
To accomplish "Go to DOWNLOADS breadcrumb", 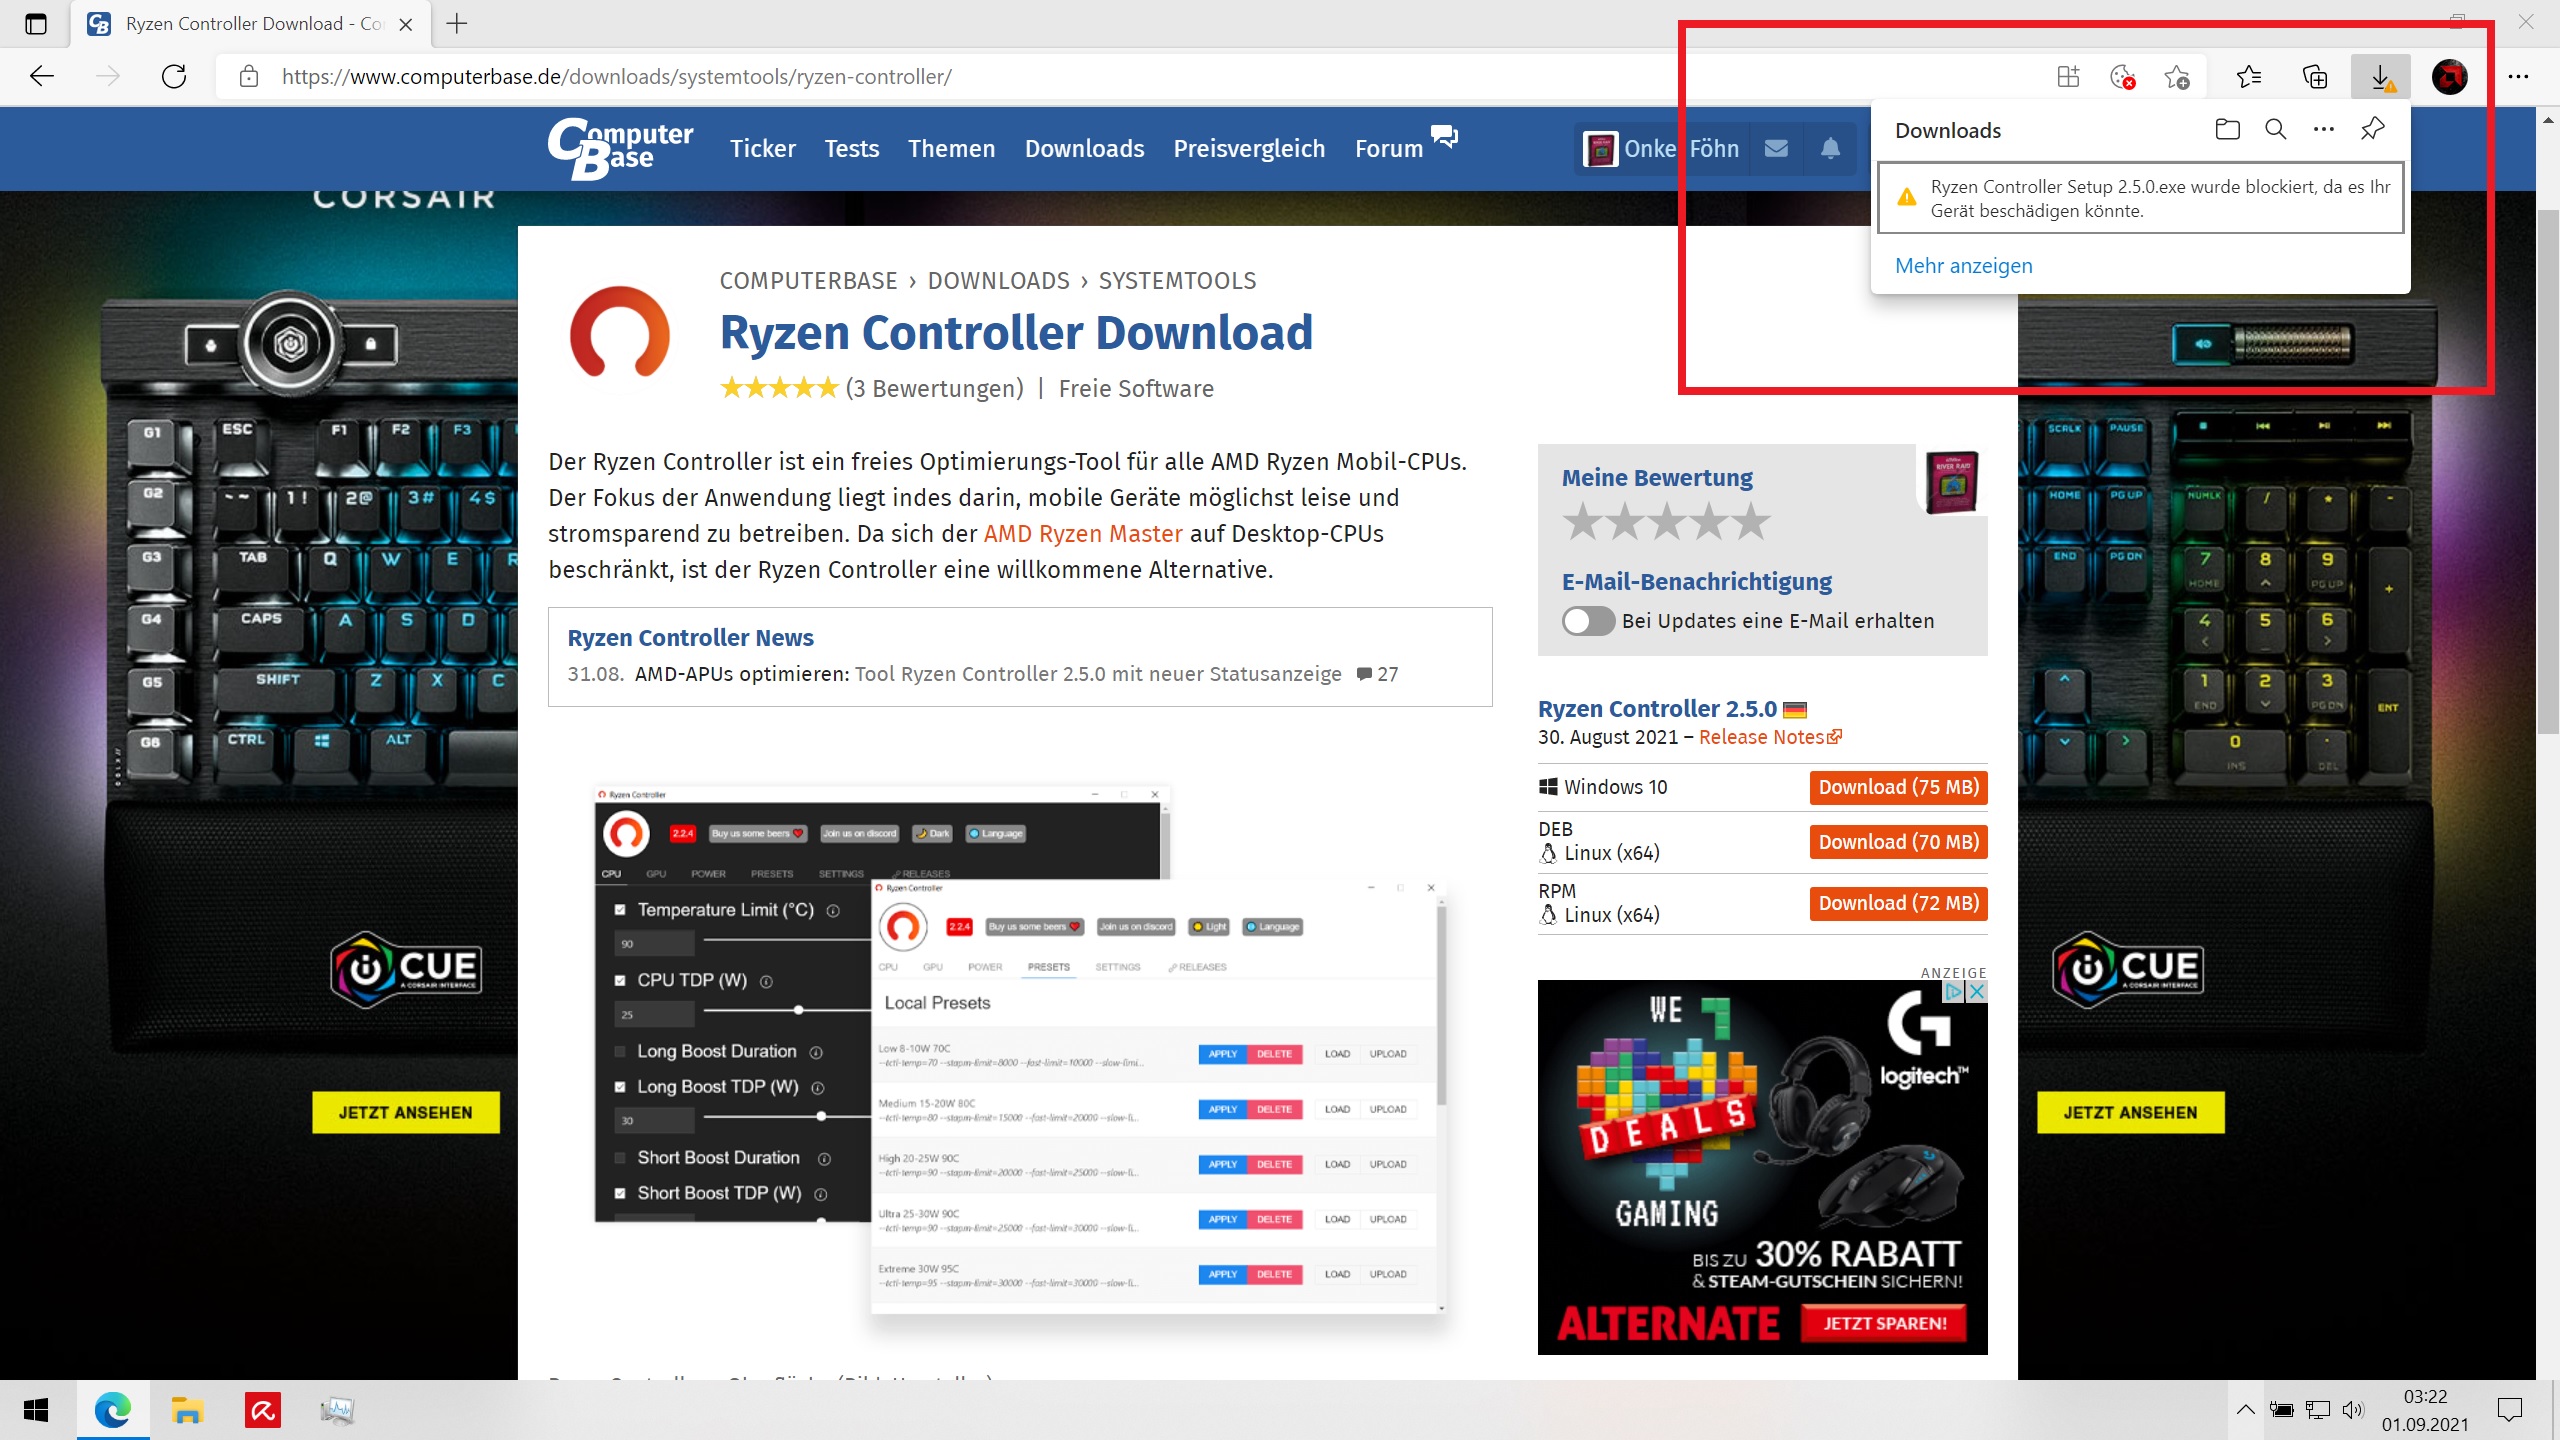I will pyautogui.click(x=998, y=281).
